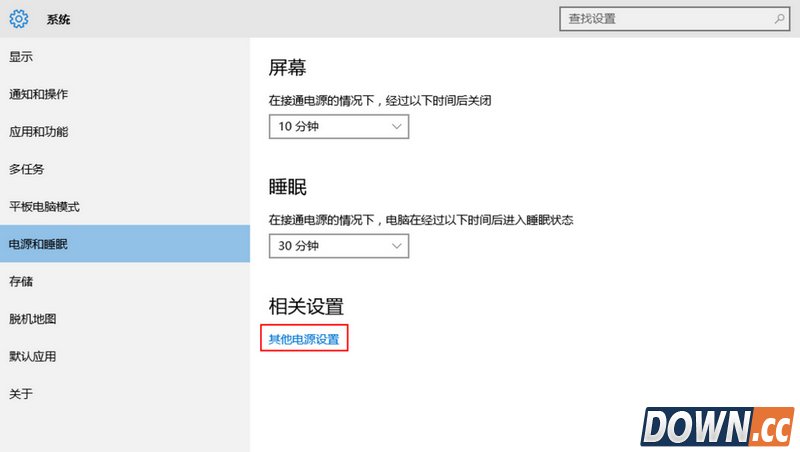Click the search magnifier icon
Viewport: 800px width, 452px height.
click(x=779, y=19)
